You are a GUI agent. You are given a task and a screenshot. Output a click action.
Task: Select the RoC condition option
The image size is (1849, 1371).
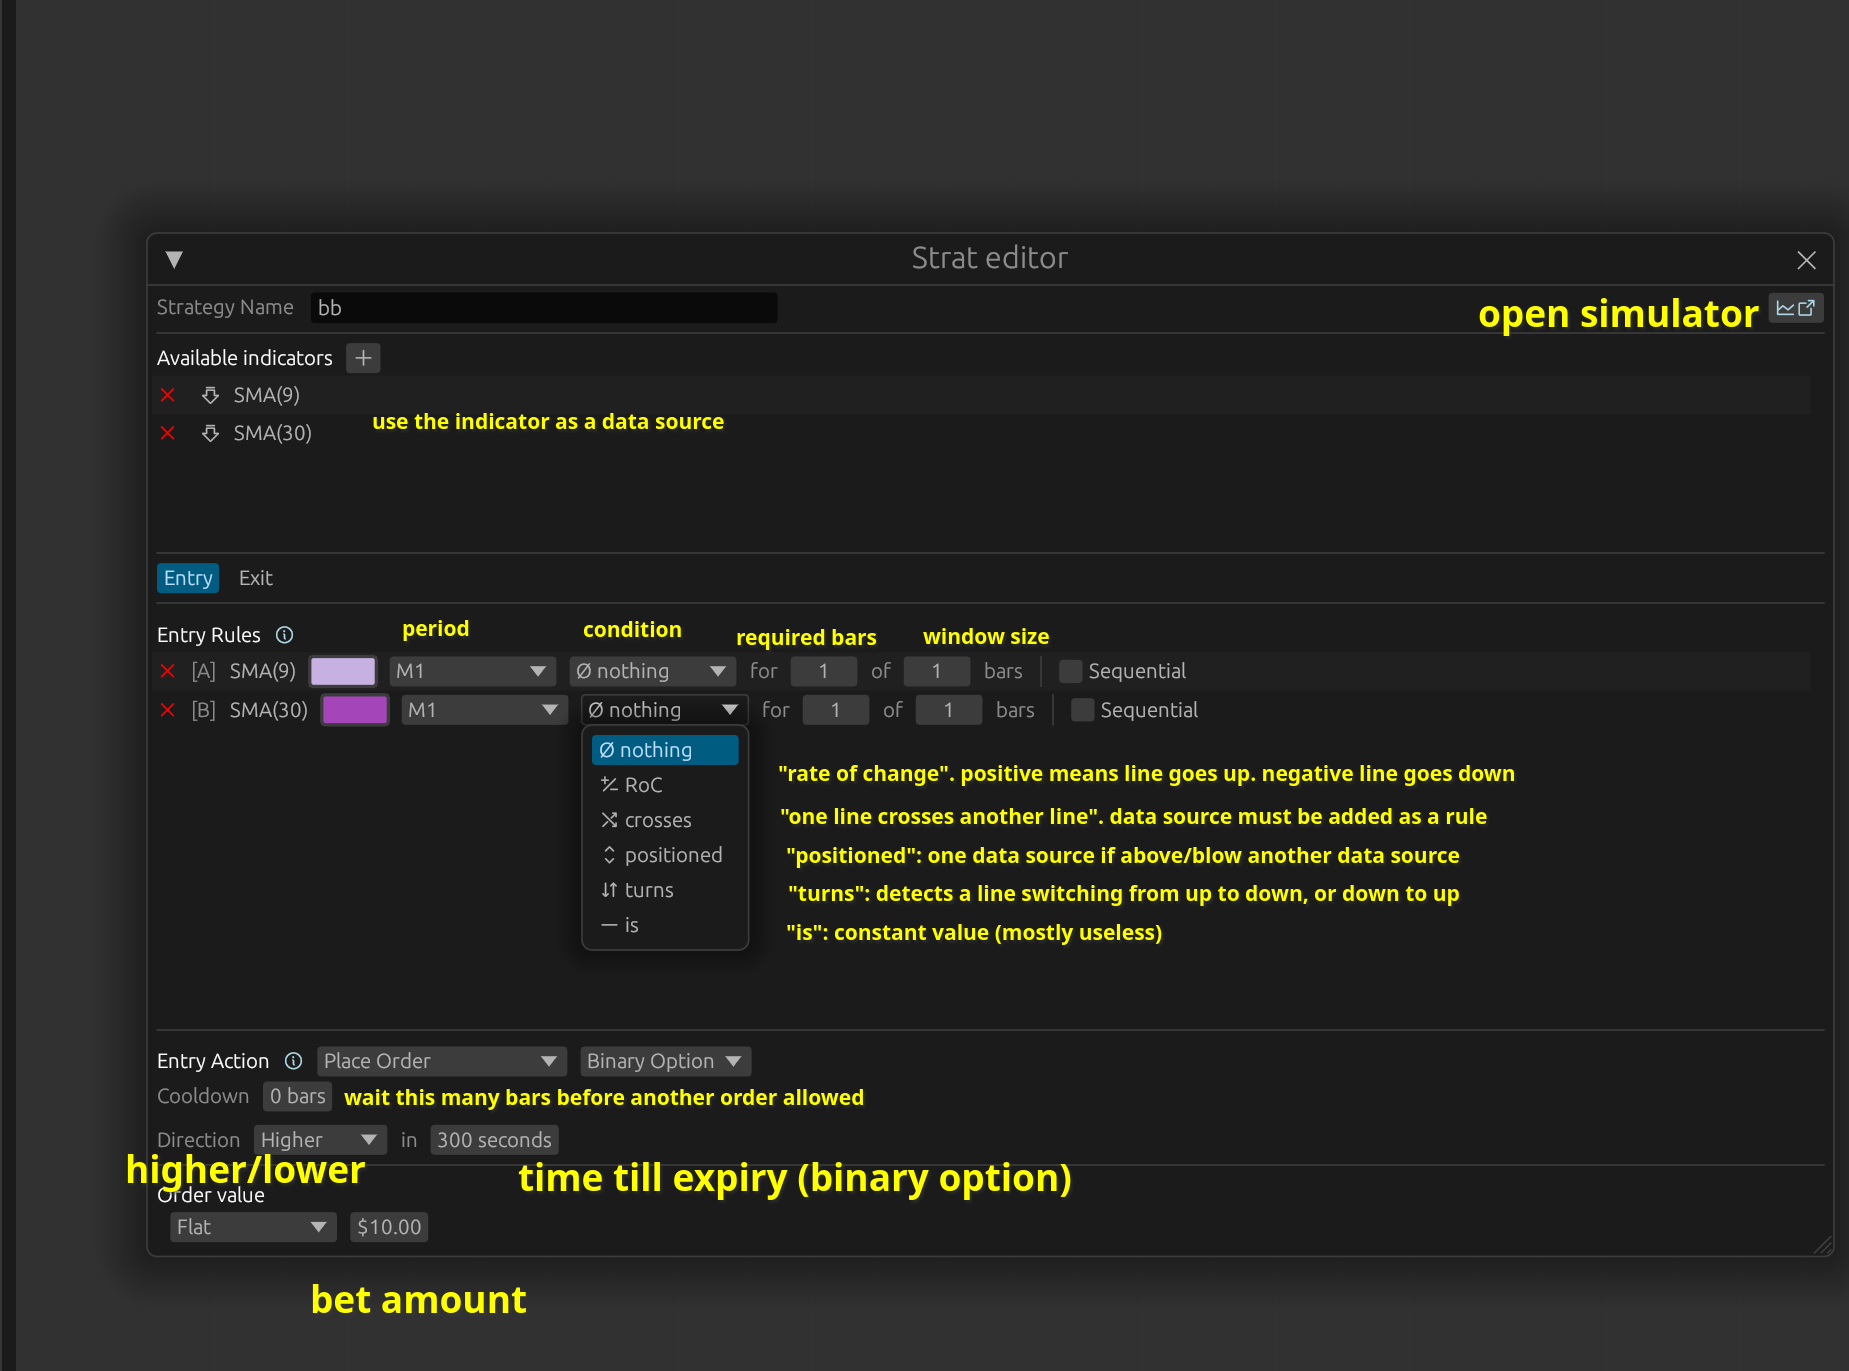643,785
